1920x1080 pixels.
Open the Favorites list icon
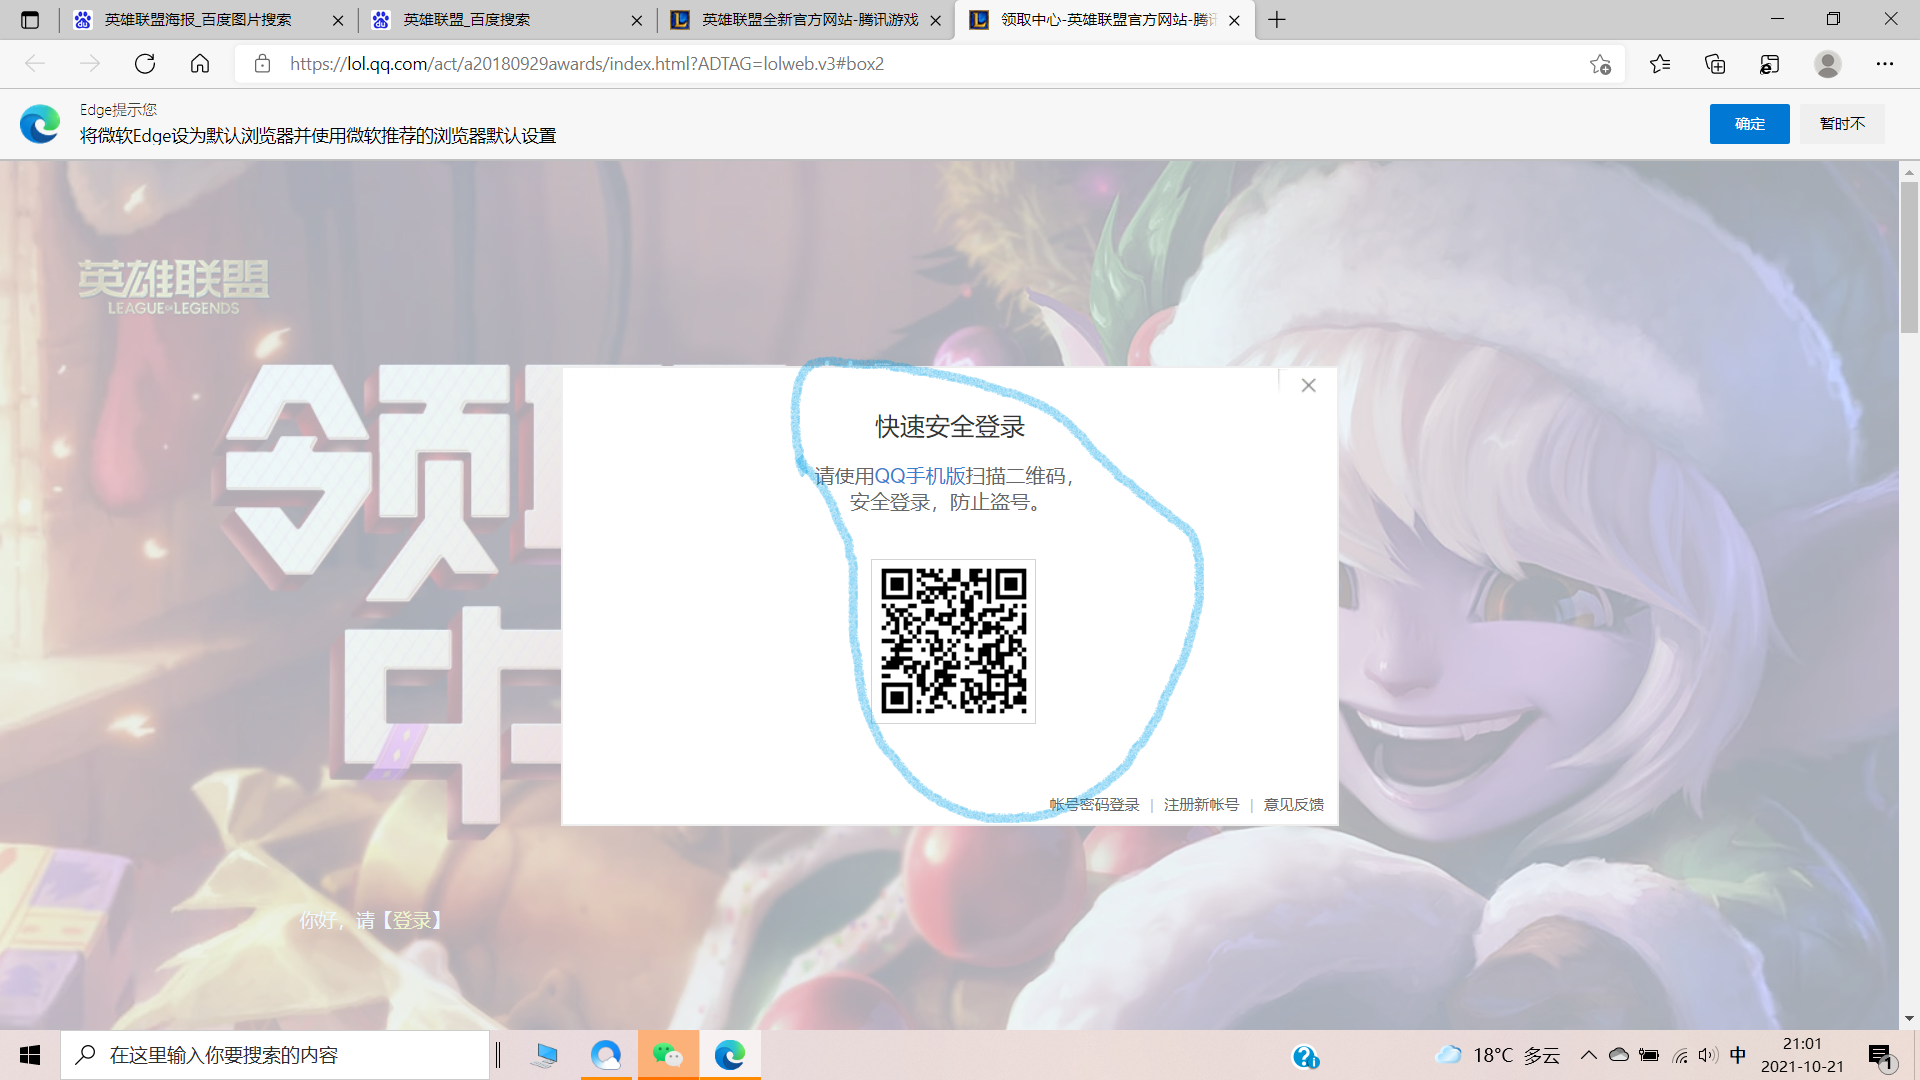pyautogui.click(x=1660, y=64)
